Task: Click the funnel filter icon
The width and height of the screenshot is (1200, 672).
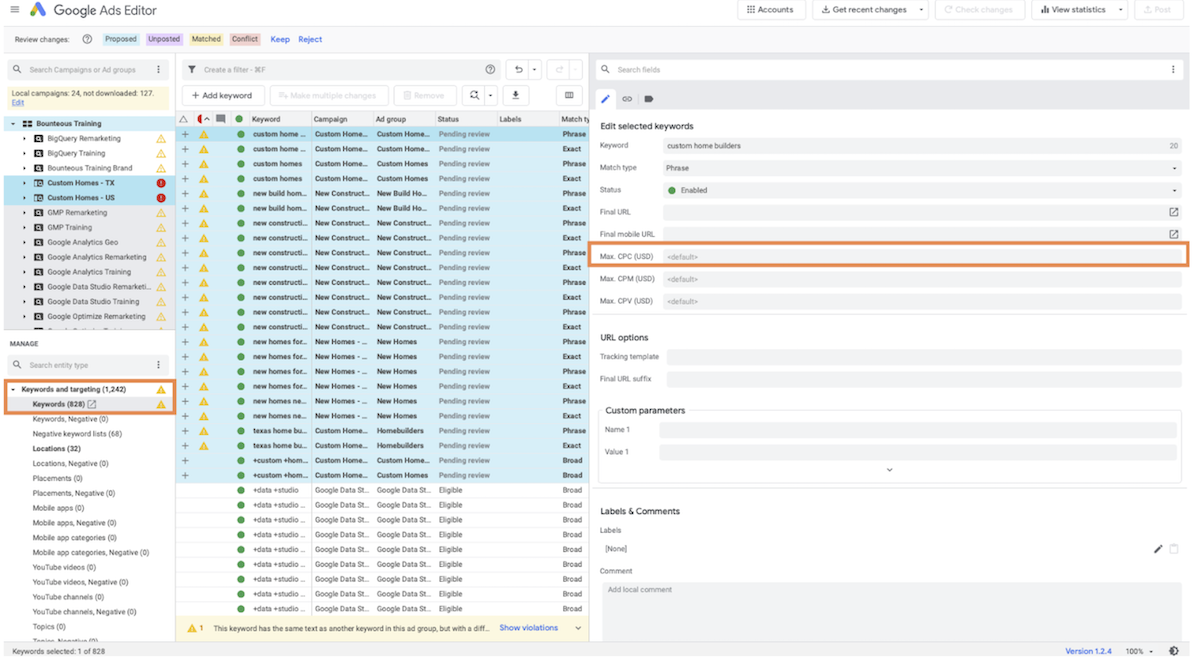Action: click(x=192, y=70)
